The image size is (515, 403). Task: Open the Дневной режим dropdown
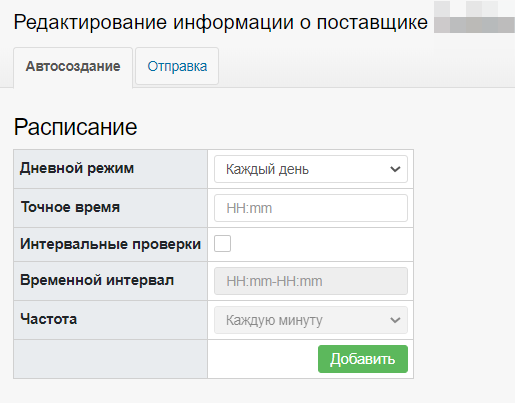click(311, 169)
